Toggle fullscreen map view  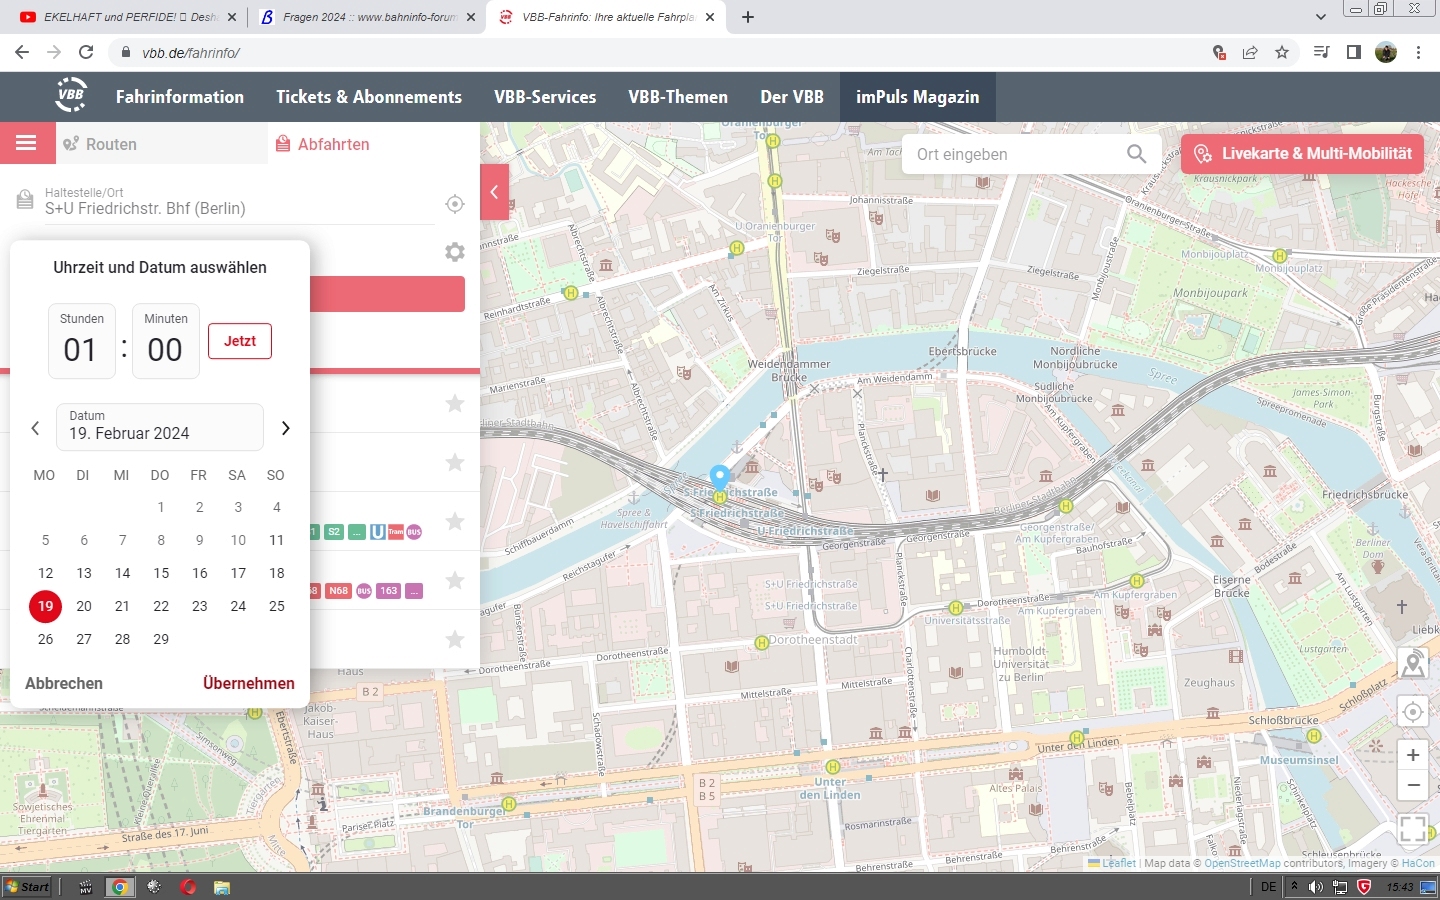[1413, 829]
